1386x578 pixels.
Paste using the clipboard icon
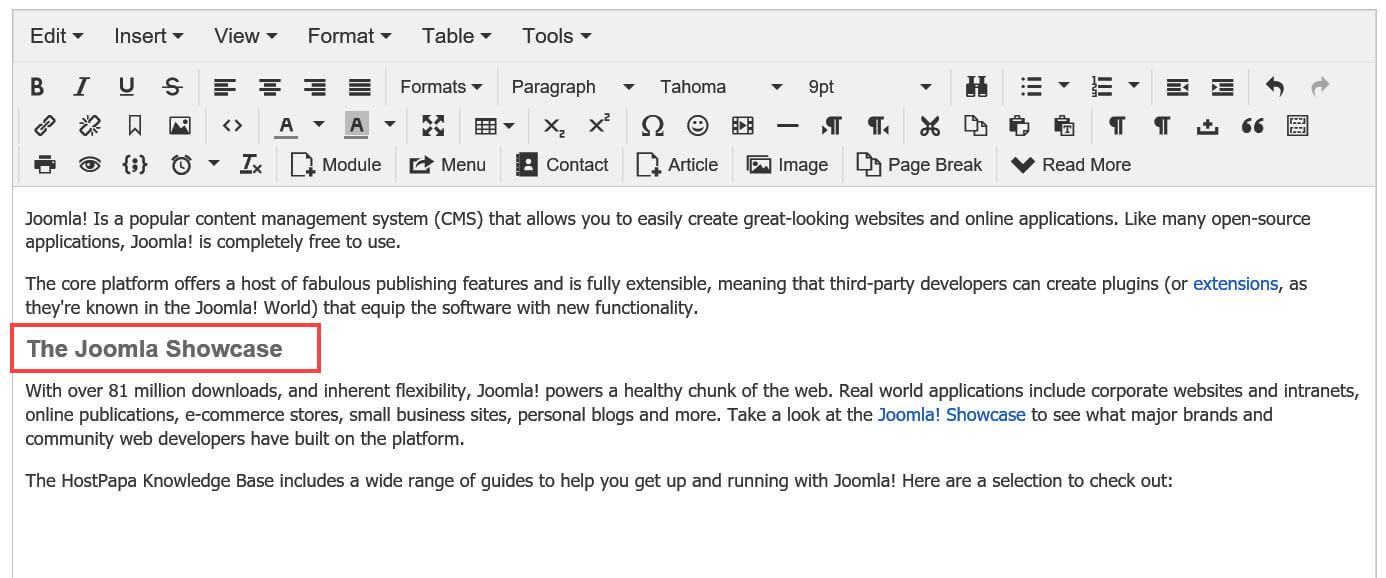pos(1019,126)
